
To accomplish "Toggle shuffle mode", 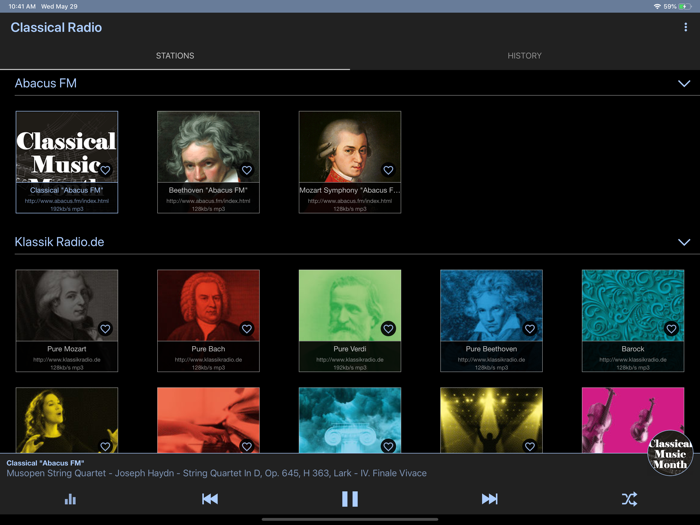I will [629, 499].
